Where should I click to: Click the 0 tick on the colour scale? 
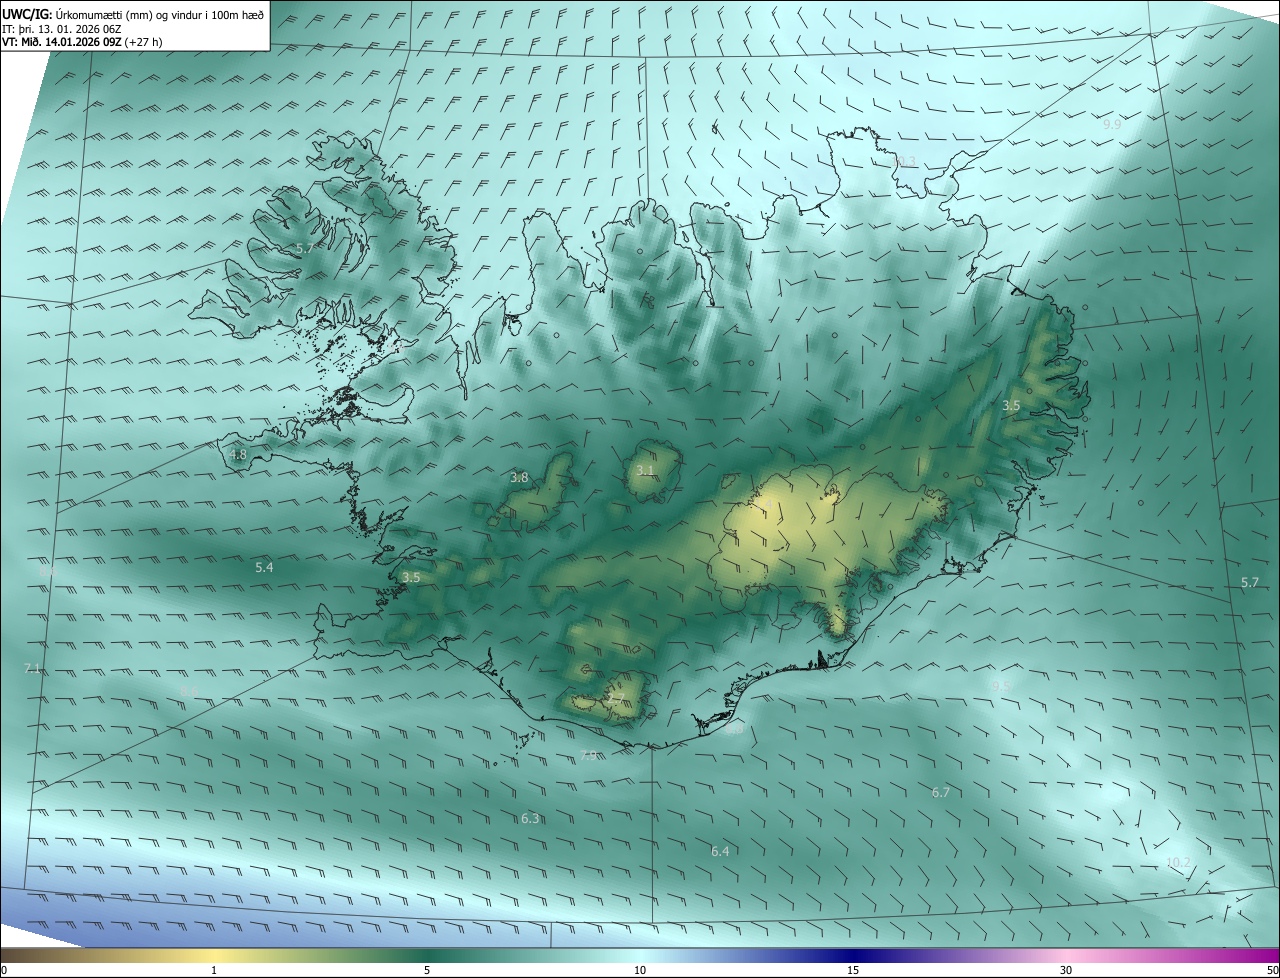click(x=4, y=971)
